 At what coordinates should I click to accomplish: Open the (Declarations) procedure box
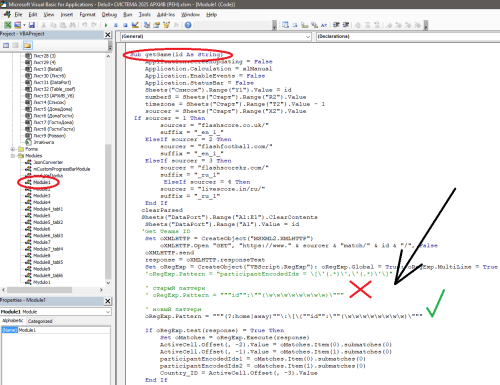pos(407,36)
